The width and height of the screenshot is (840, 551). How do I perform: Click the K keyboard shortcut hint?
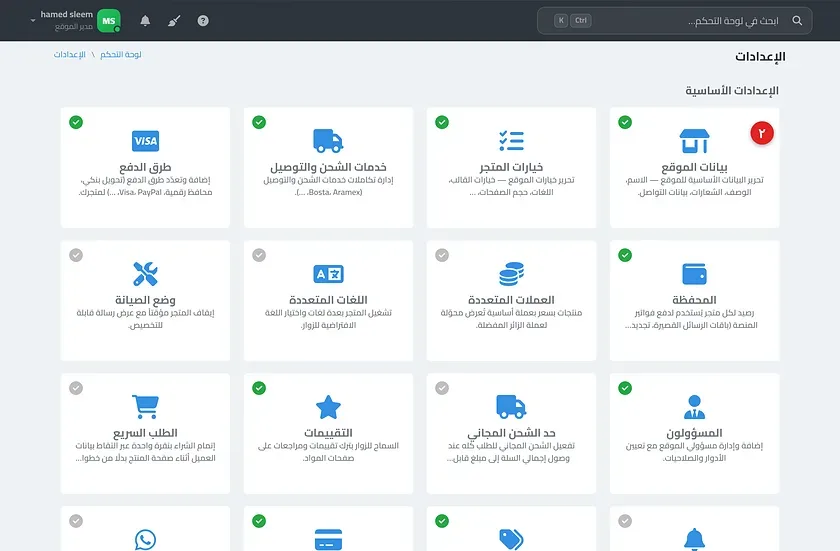coord(561,21)
